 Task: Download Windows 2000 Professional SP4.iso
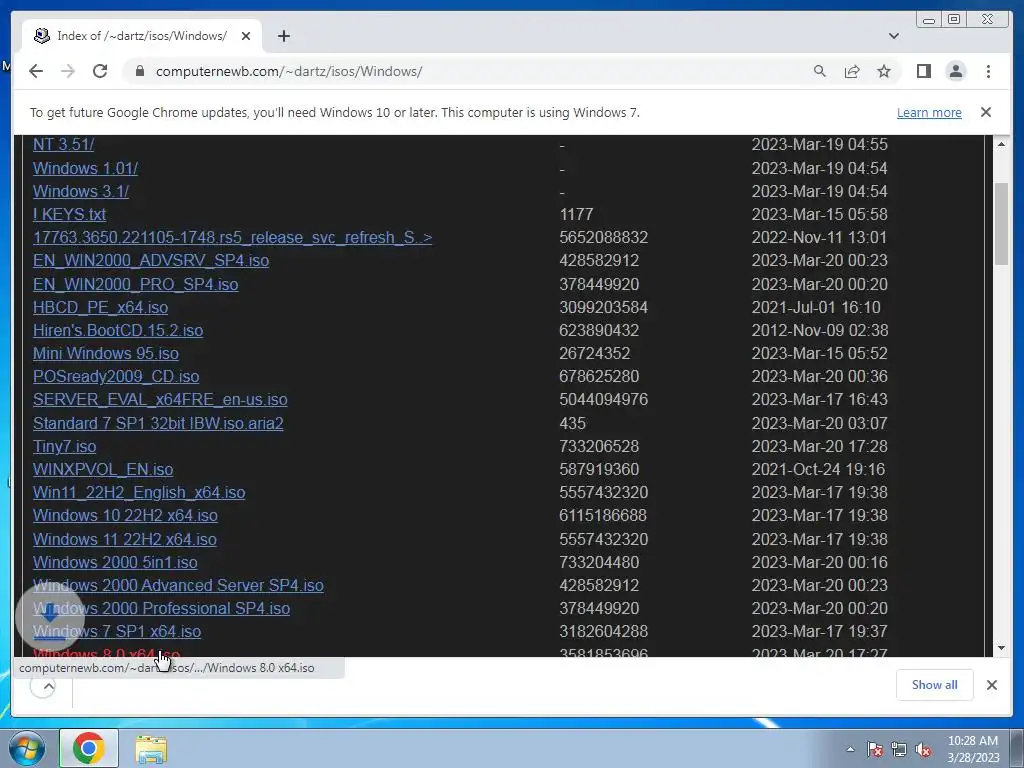click(x=161, y=608)
